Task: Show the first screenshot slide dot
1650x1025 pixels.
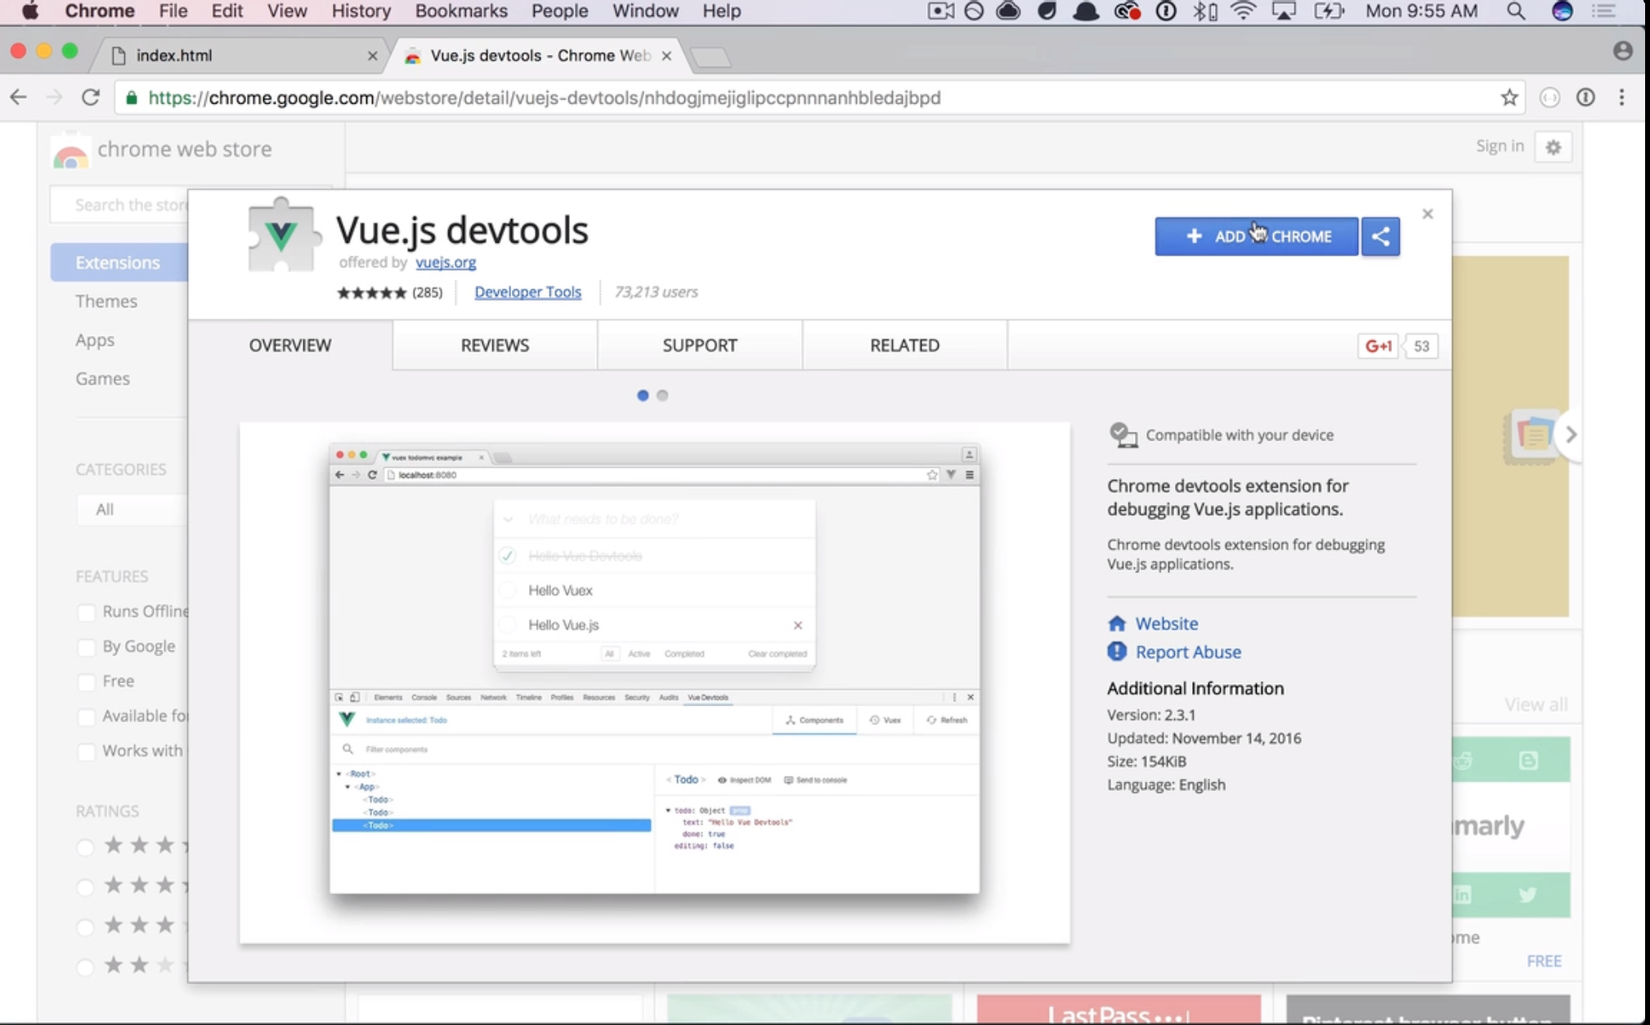Action: (x=643, y=395)
